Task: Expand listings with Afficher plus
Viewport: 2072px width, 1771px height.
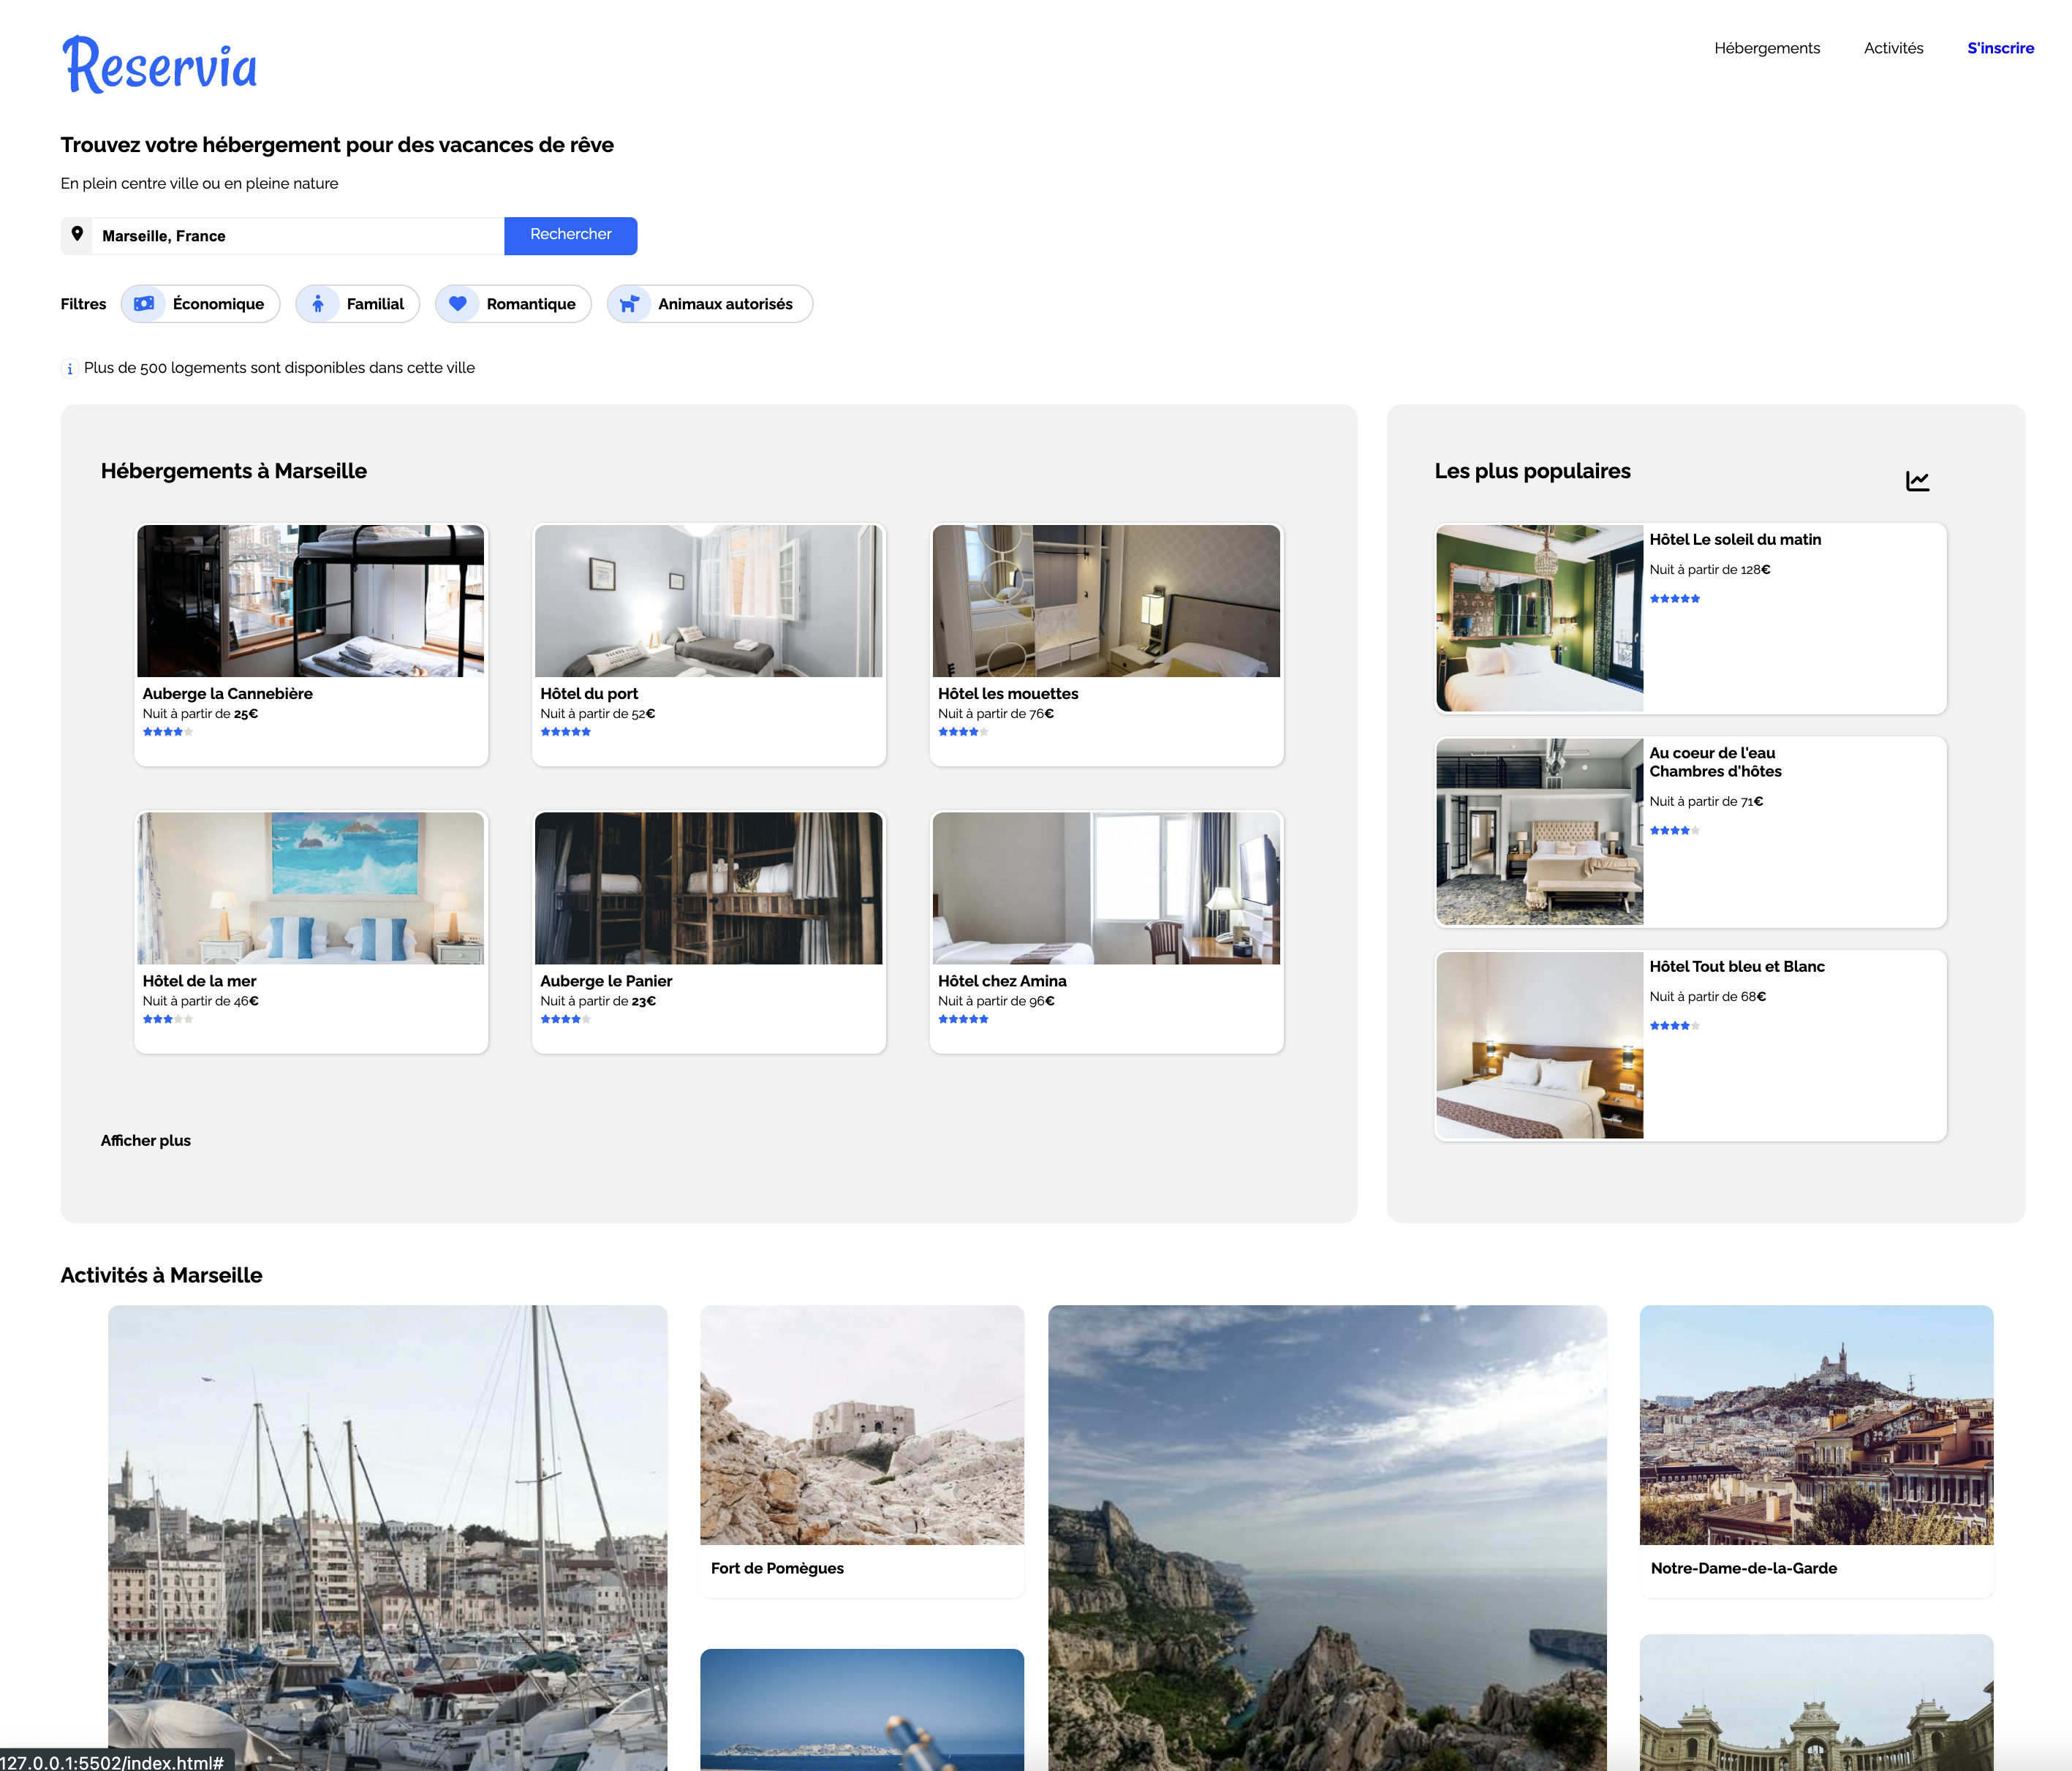Action: (146, 1141)
